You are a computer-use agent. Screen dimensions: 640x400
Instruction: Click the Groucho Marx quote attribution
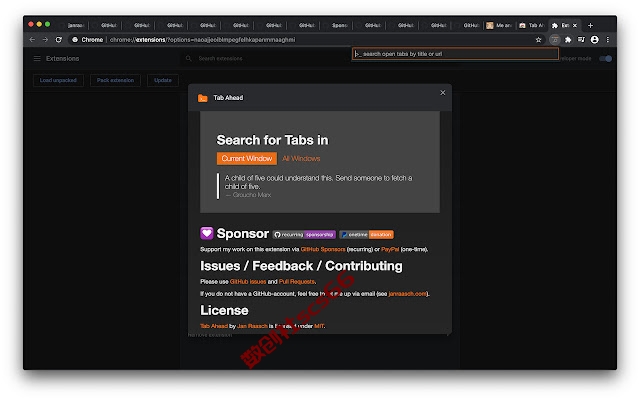pos(248,195)
